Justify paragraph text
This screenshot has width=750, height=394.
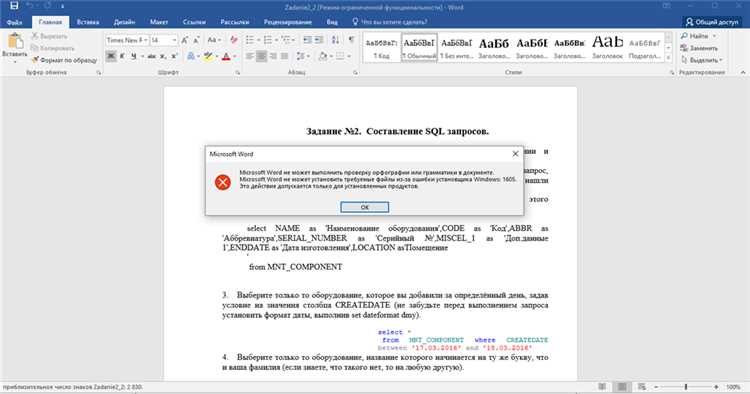[284, 56]
